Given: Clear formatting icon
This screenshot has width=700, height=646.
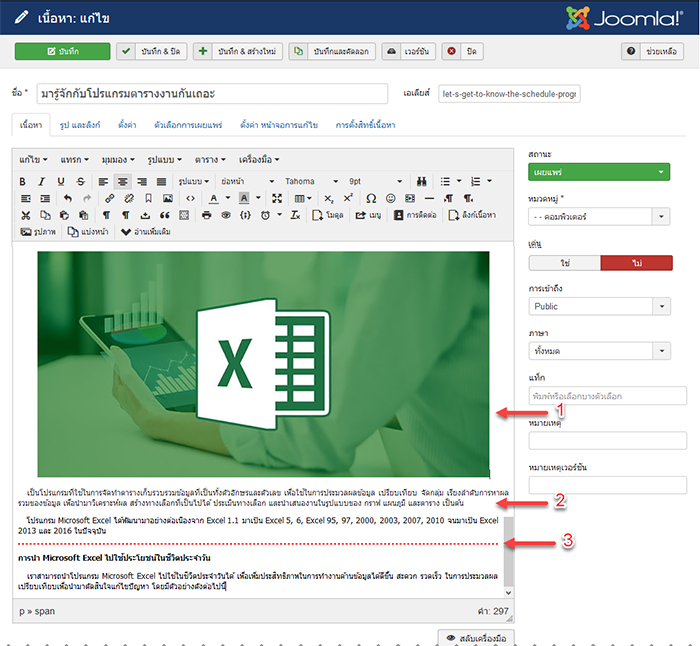Looking at the screenshot, I should 295,215.
